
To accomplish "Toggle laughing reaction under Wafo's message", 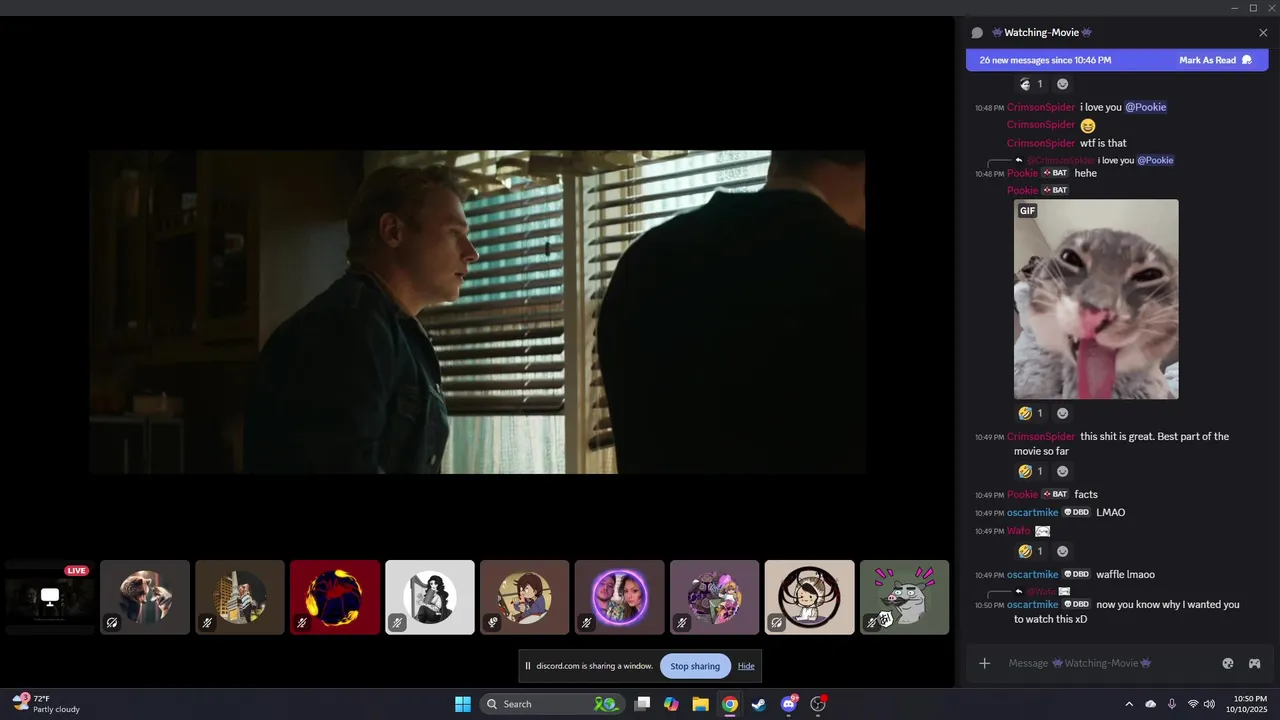I will (x=1031, y=551).
